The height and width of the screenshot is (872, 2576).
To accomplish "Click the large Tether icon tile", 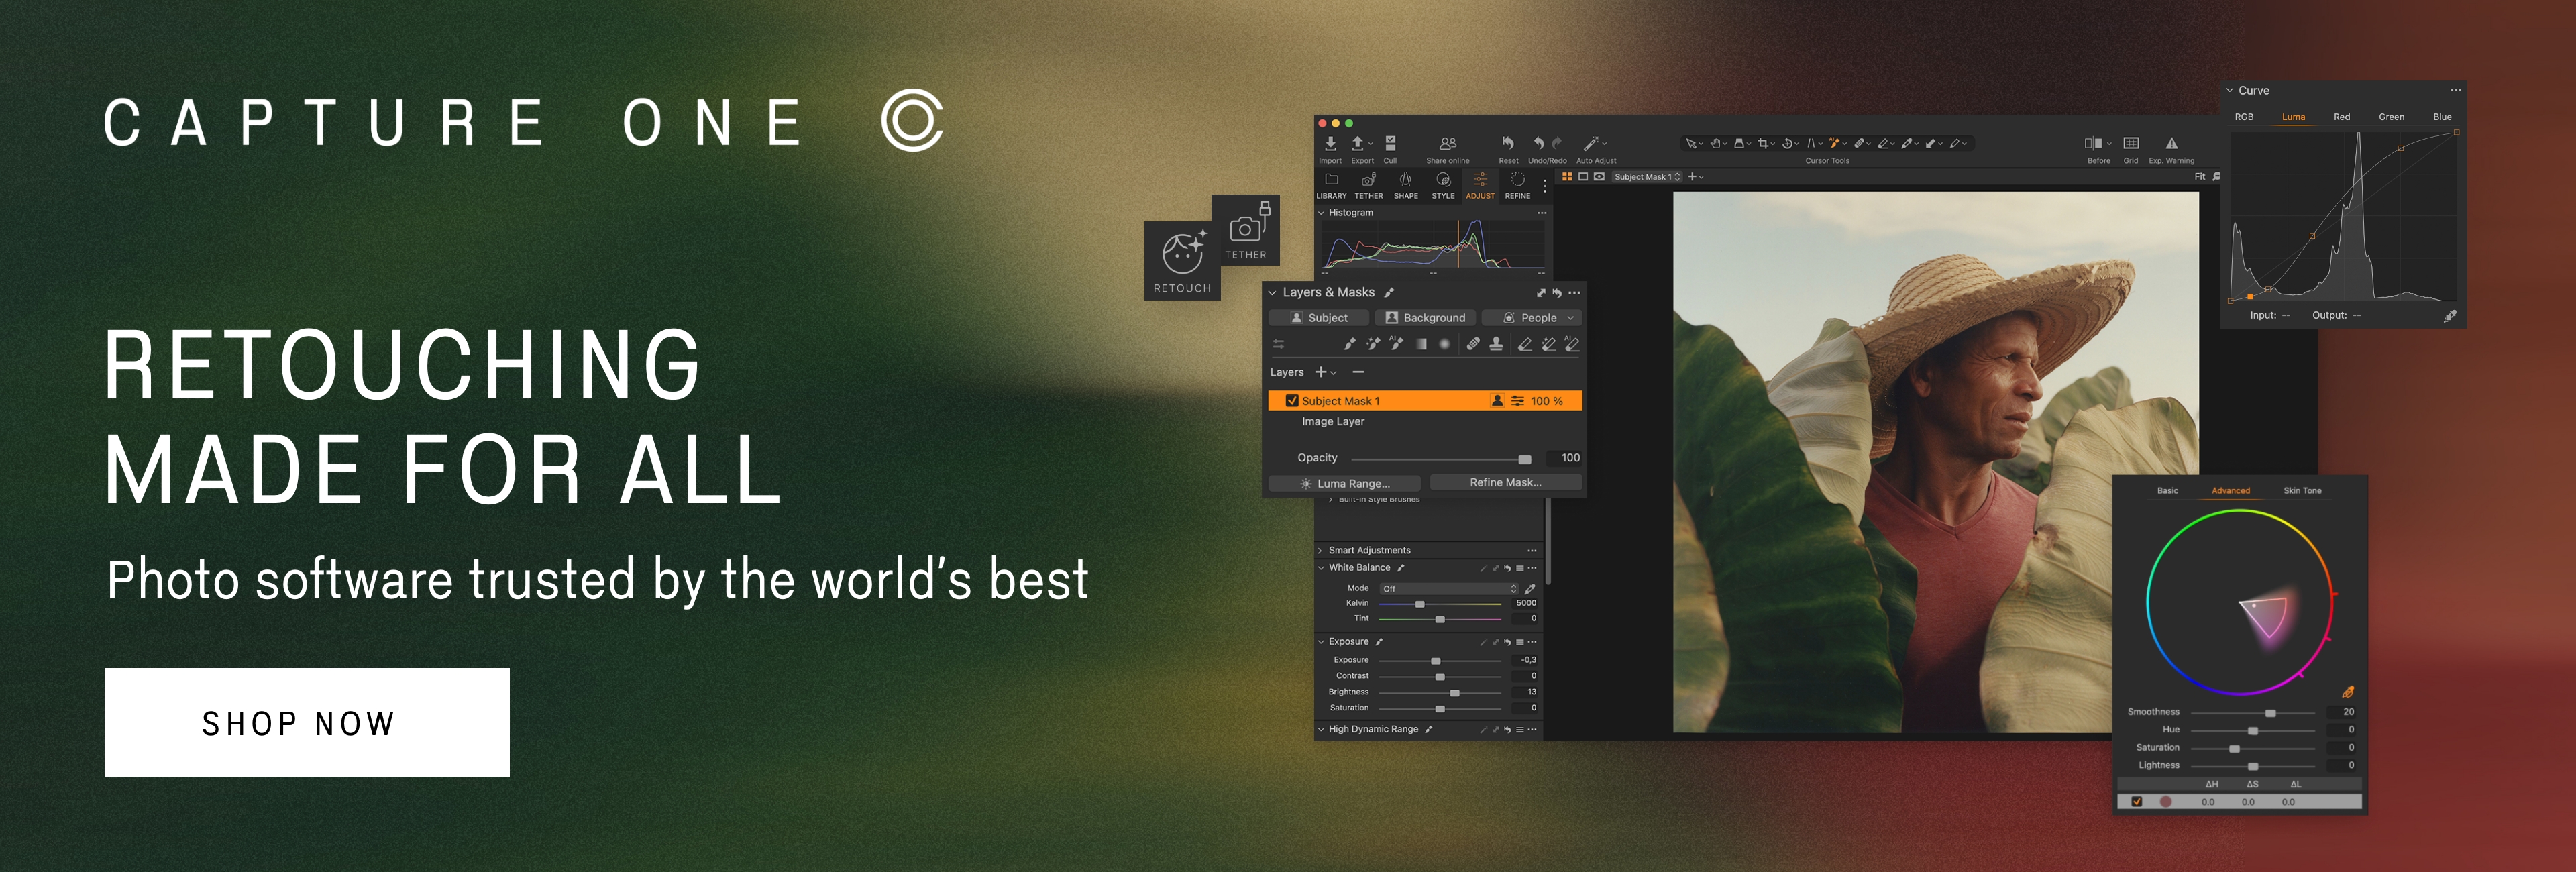I will tap(1246, 229).
